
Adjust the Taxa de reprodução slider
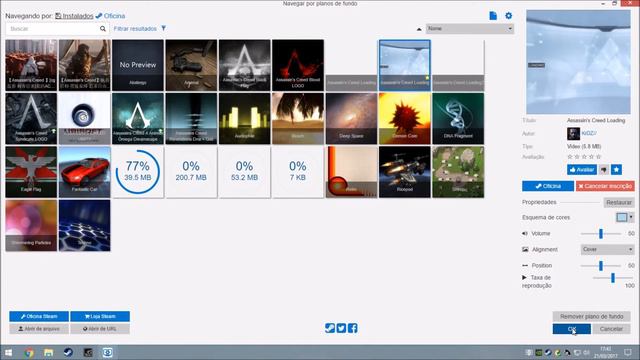[613, 278]
